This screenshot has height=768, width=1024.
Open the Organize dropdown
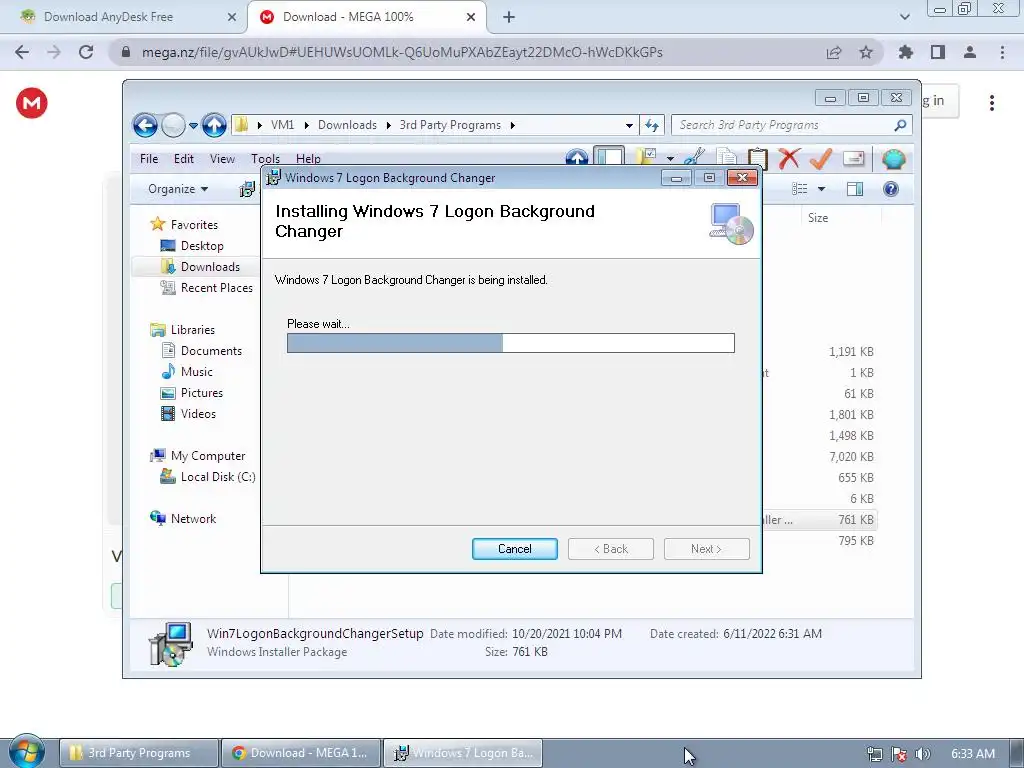[178, 189]
